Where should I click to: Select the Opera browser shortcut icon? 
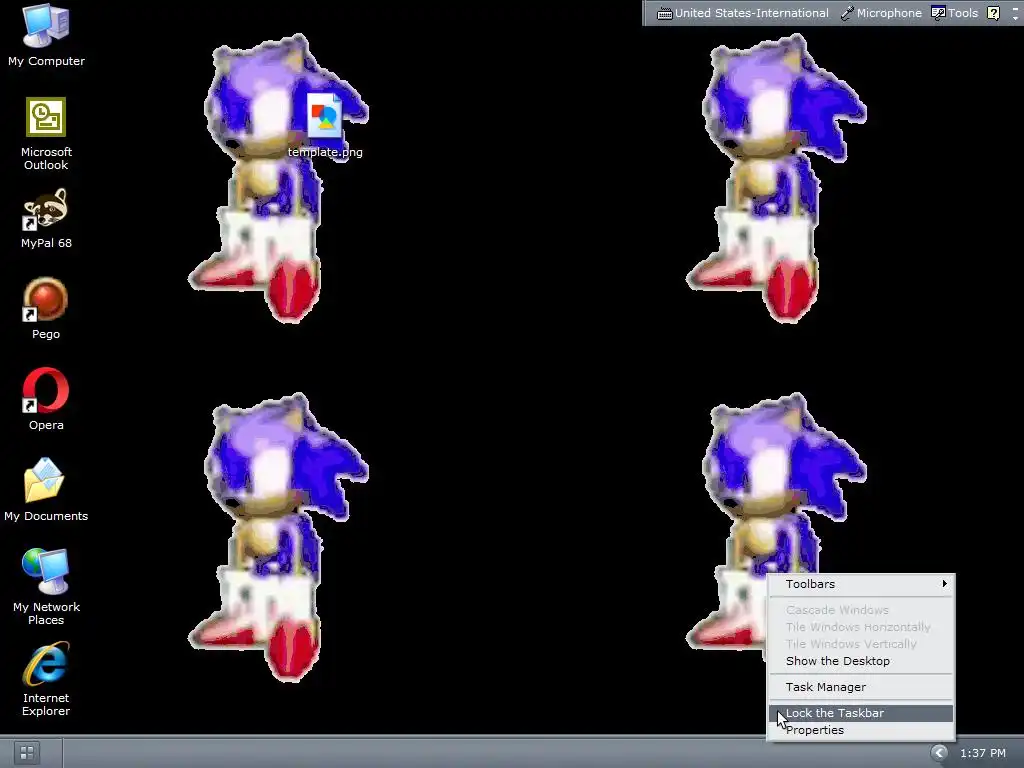(46, 391)
